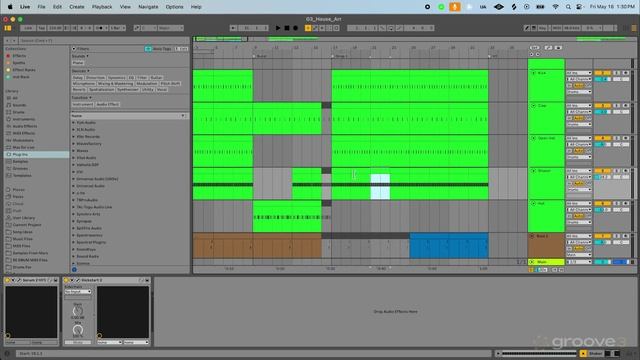Screen dimensions: 640x360
Task: Click the Link button in the control bar
Action: coord(28,28)
